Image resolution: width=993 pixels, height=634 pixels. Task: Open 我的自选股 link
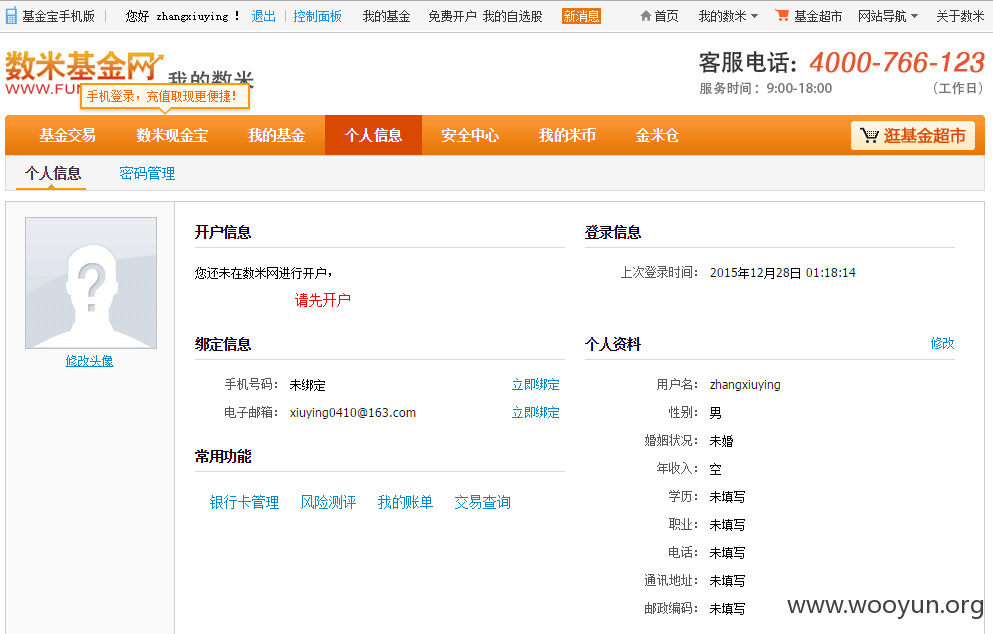pyautogui.click(x=512, y=16)
